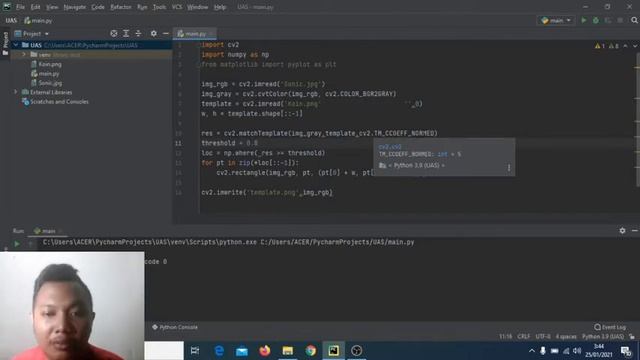Open the Tools menu
Viewport: 640px width, 360px height.
point(159,7)
